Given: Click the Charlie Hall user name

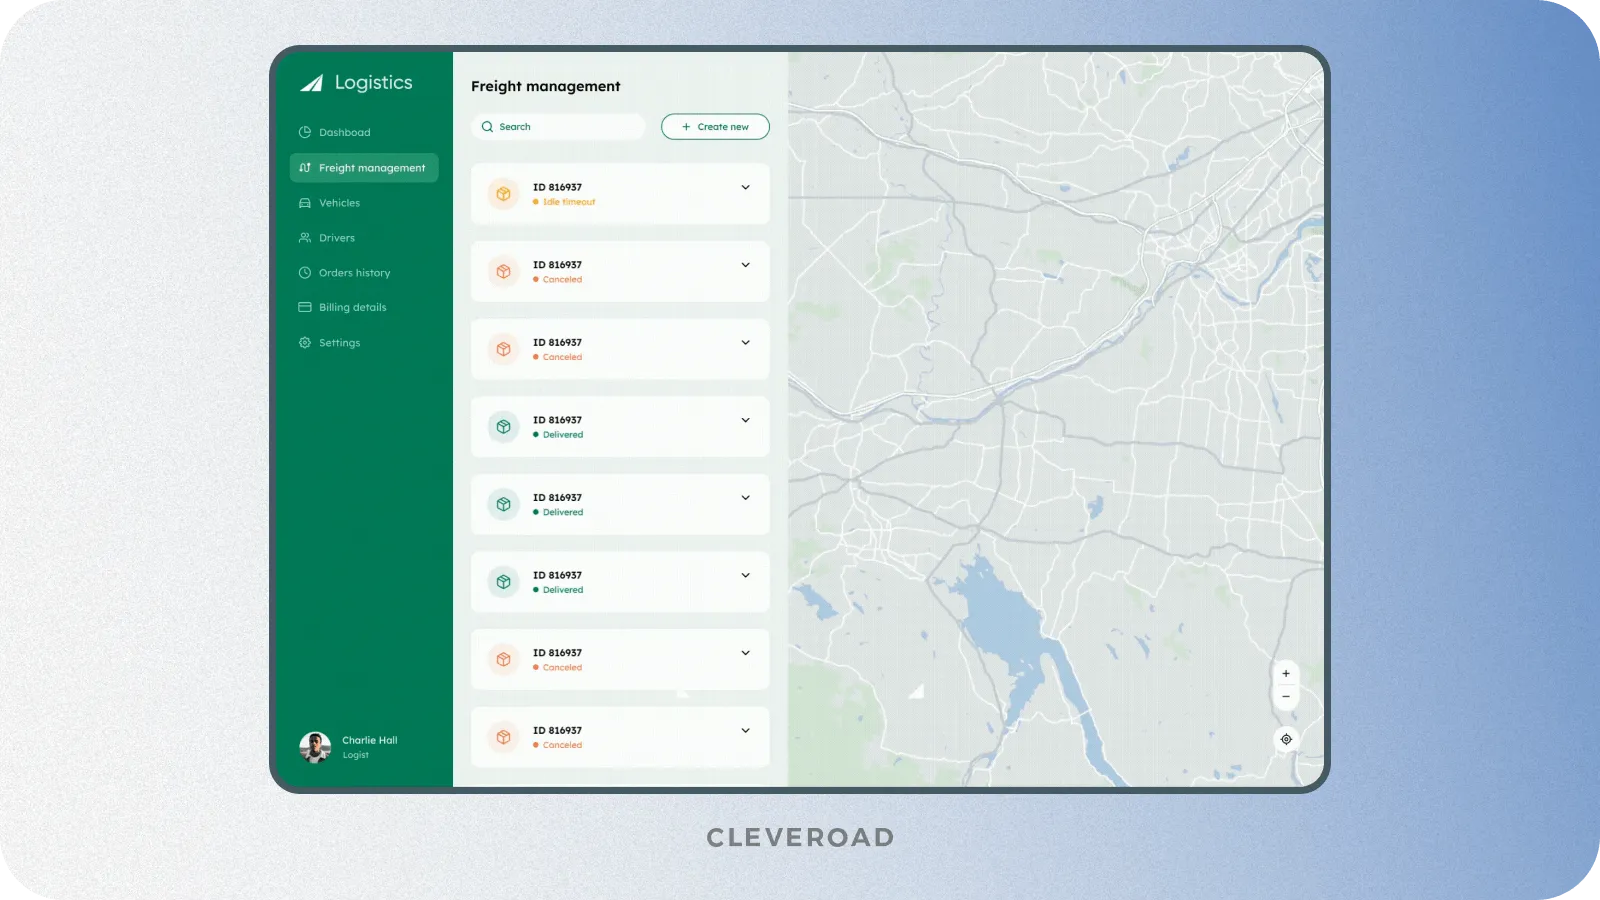Looking at the screenshot, I should [x=370, y=741].
